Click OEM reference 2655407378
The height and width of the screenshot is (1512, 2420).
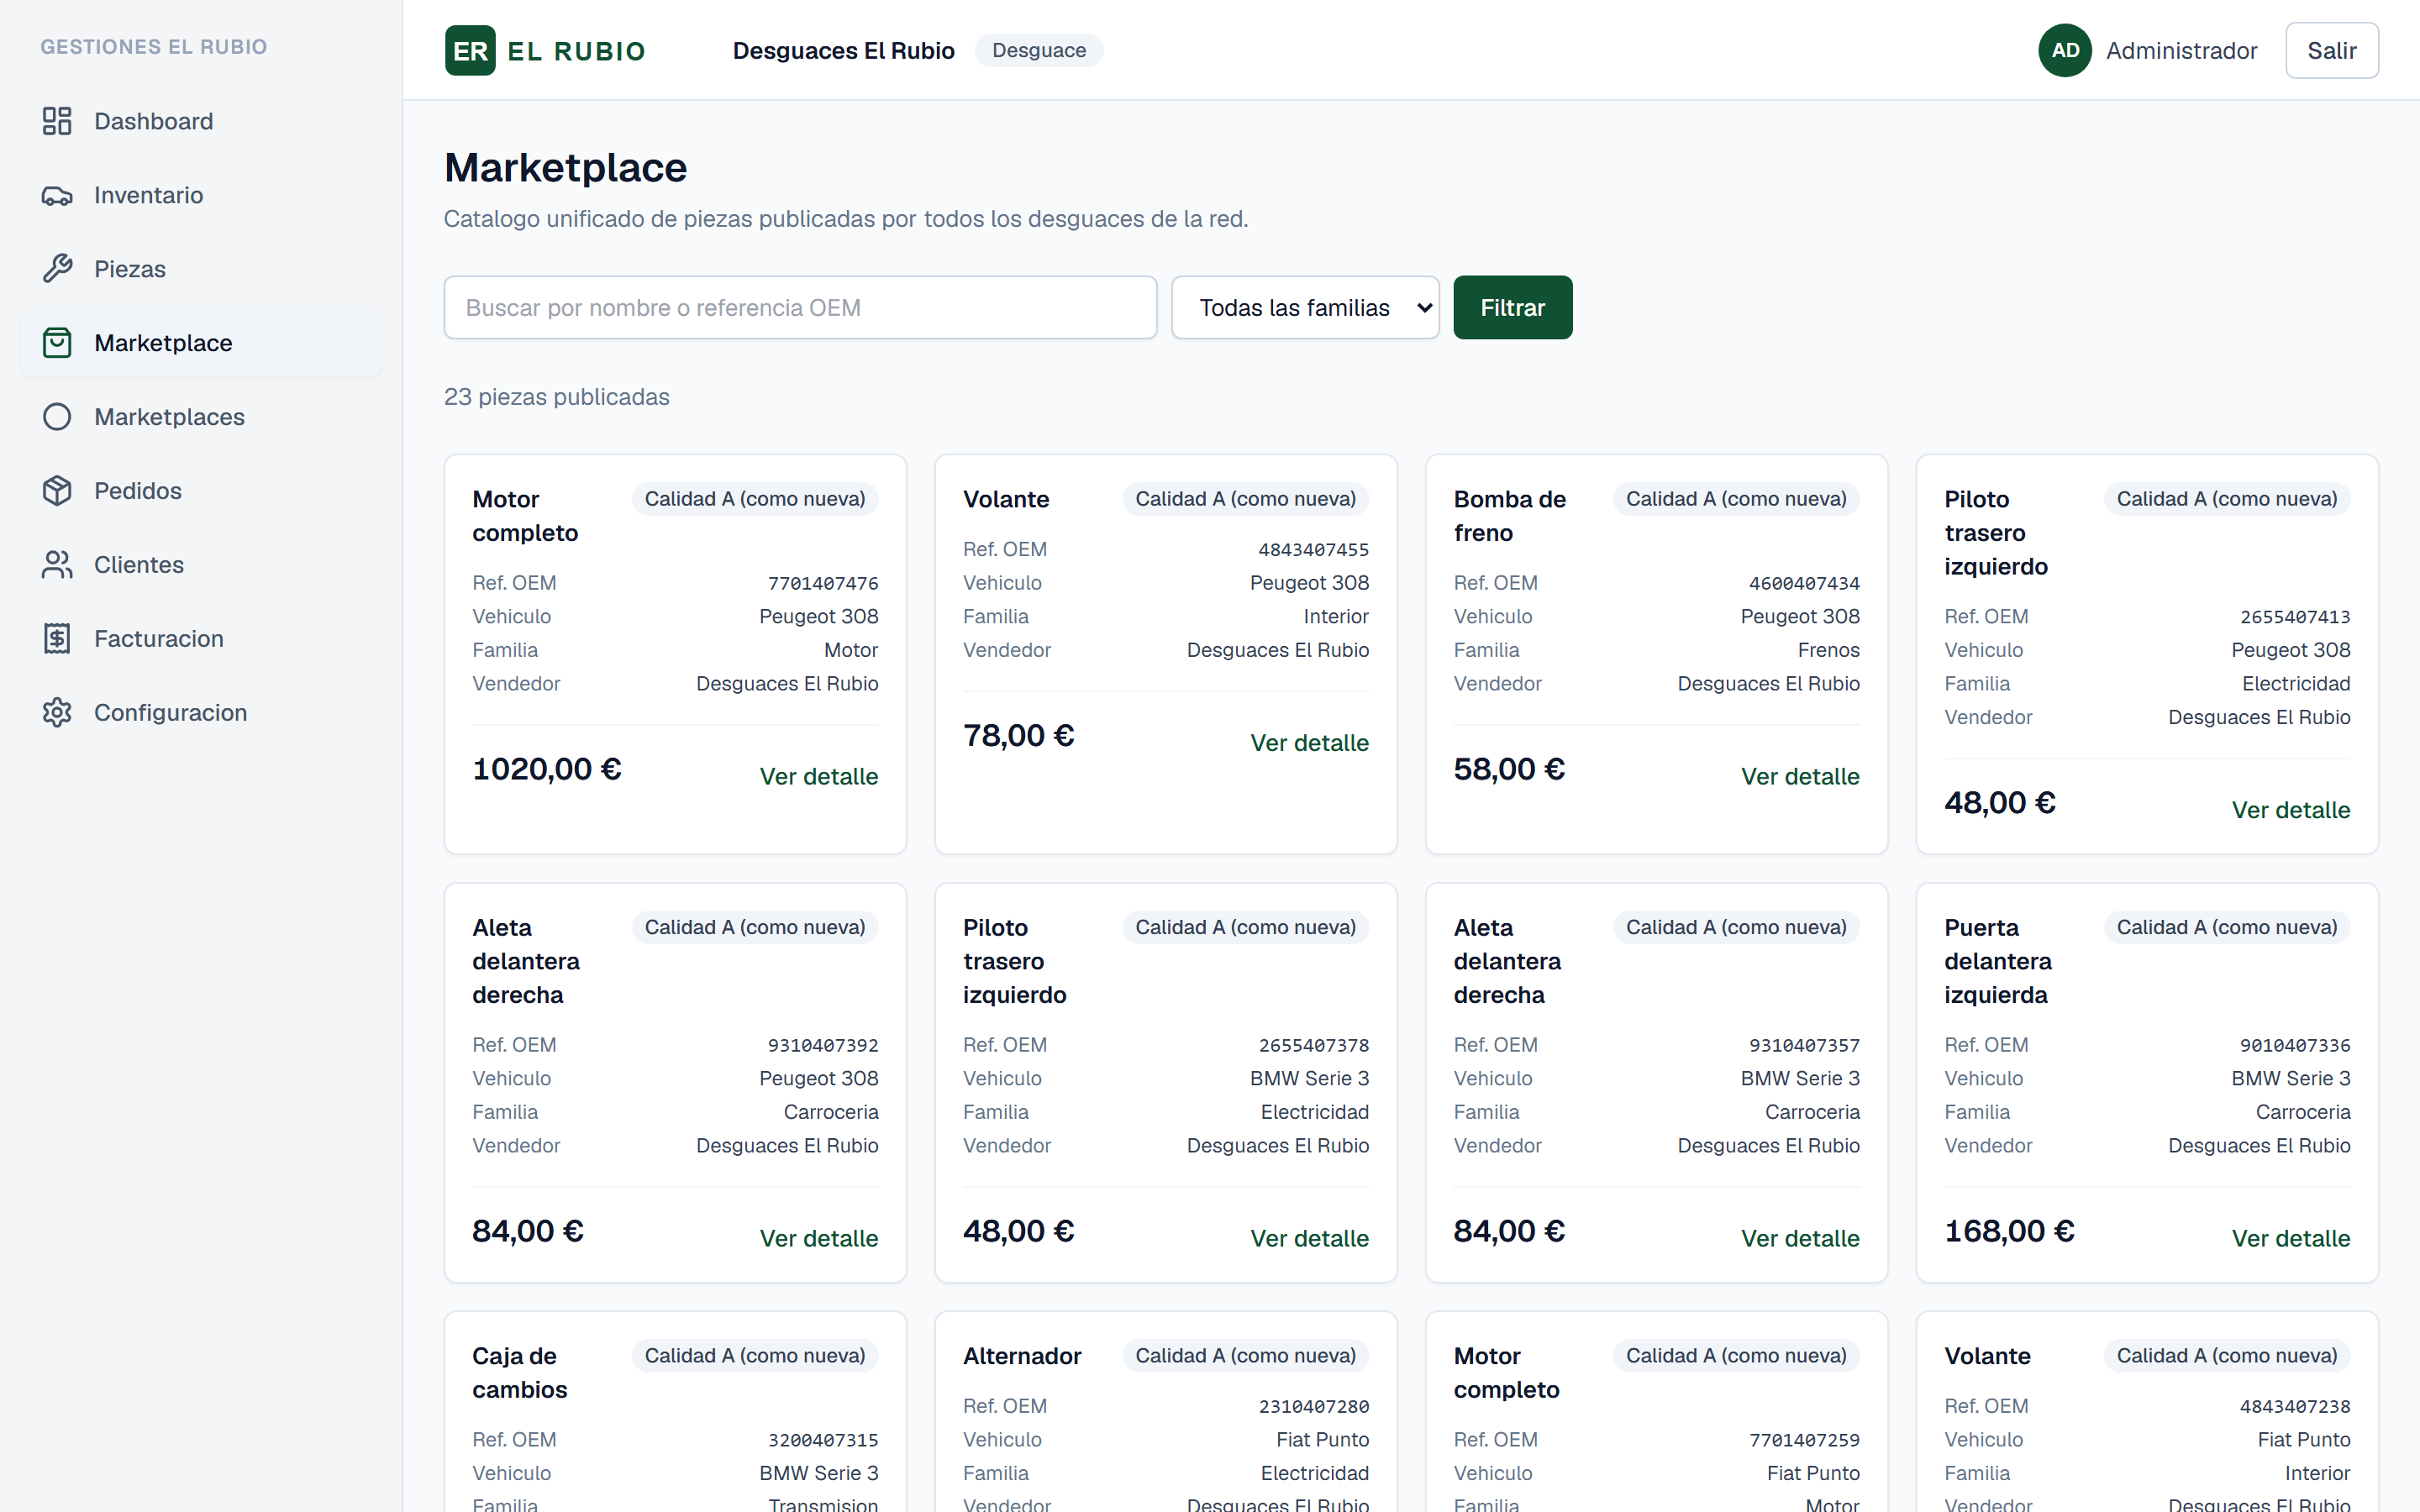point(1314,1045)
